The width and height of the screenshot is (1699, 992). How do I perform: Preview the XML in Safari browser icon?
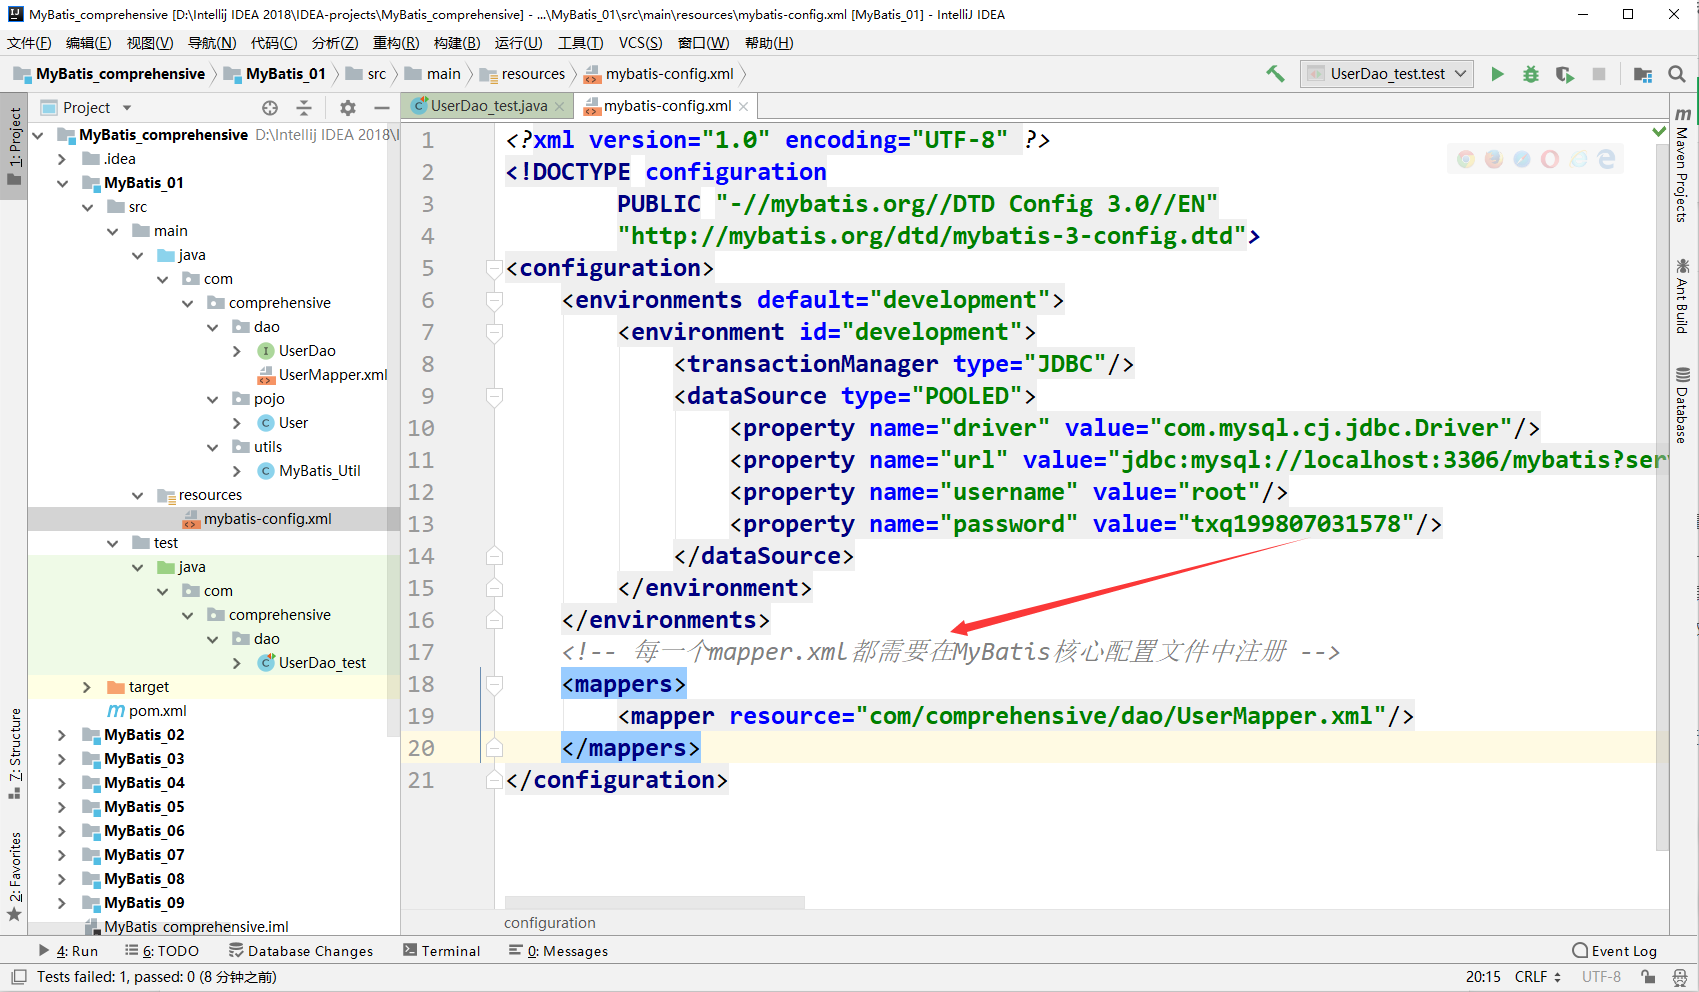click(1522, 159)
